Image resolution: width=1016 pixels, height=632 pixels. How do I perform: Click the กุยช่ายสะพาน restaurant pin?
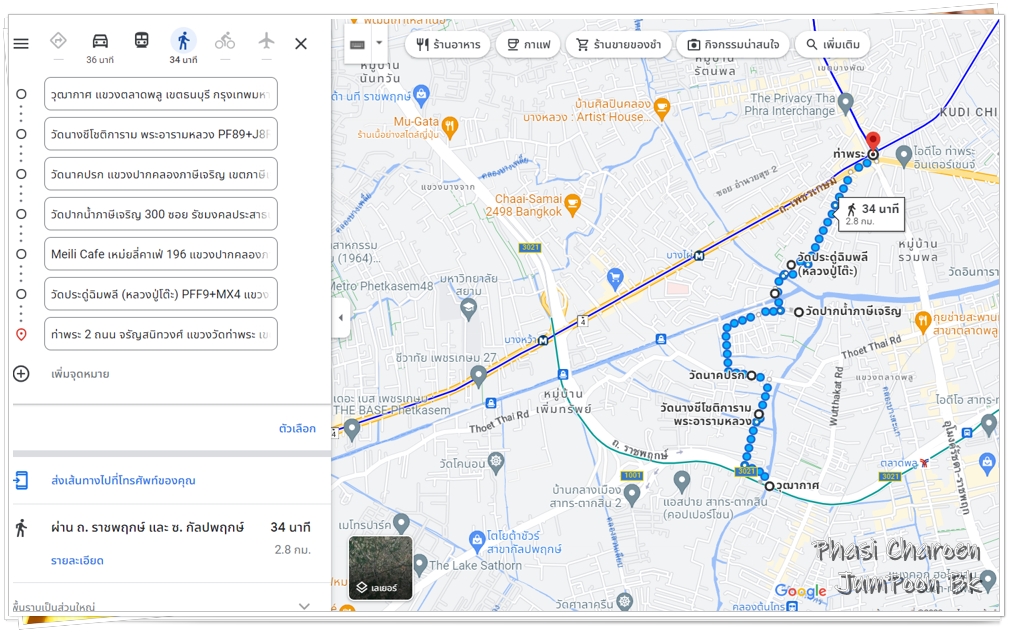(x=923, y=320)
